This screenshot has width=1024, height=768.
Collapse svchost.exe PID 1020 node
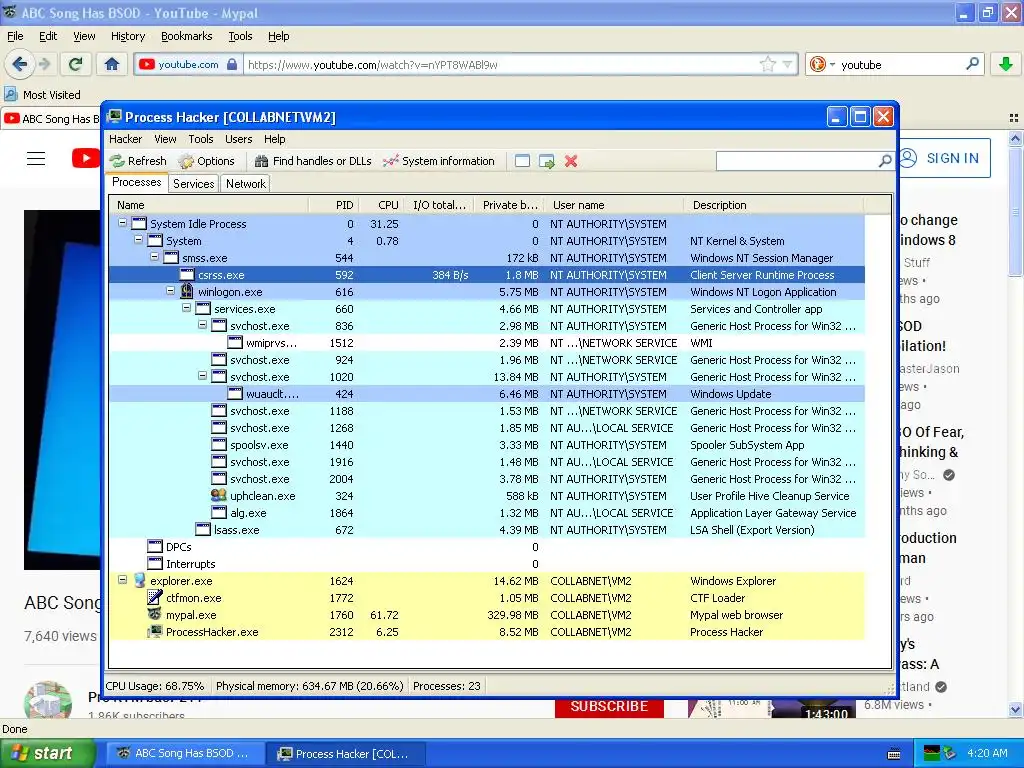(202, 376)
